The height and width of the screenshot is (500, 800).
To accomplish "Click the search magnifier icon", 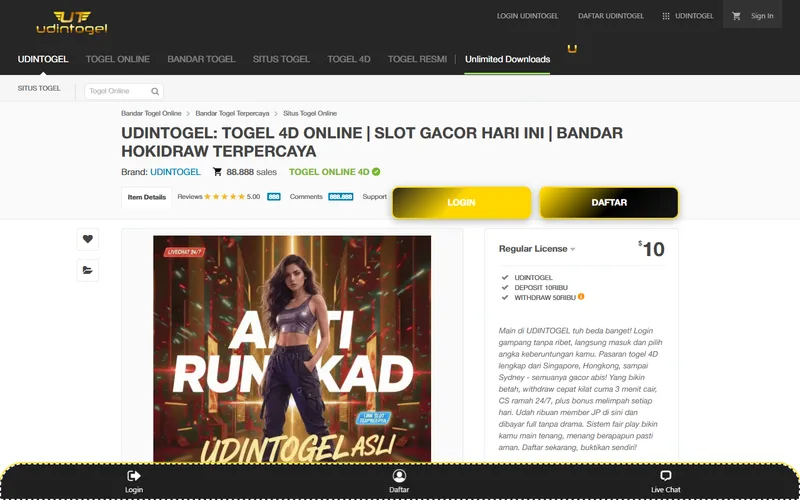I will tap(155, 91).
